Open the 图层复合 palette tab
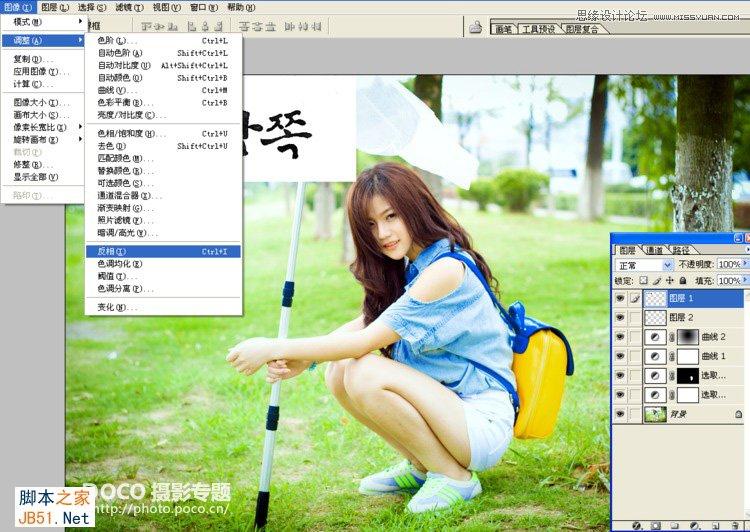750x532 pixels. 582,29
